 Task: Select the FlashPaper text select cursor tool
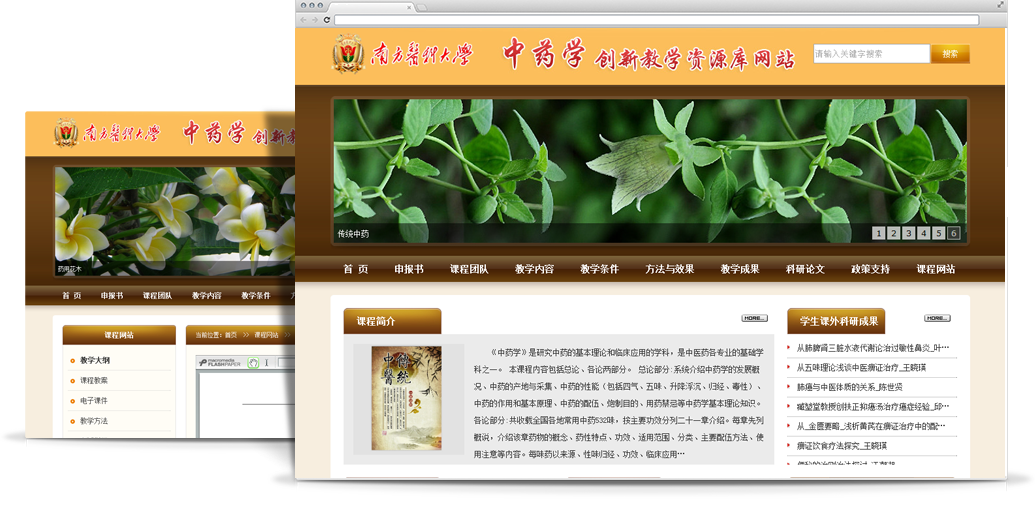pos(266,363)
